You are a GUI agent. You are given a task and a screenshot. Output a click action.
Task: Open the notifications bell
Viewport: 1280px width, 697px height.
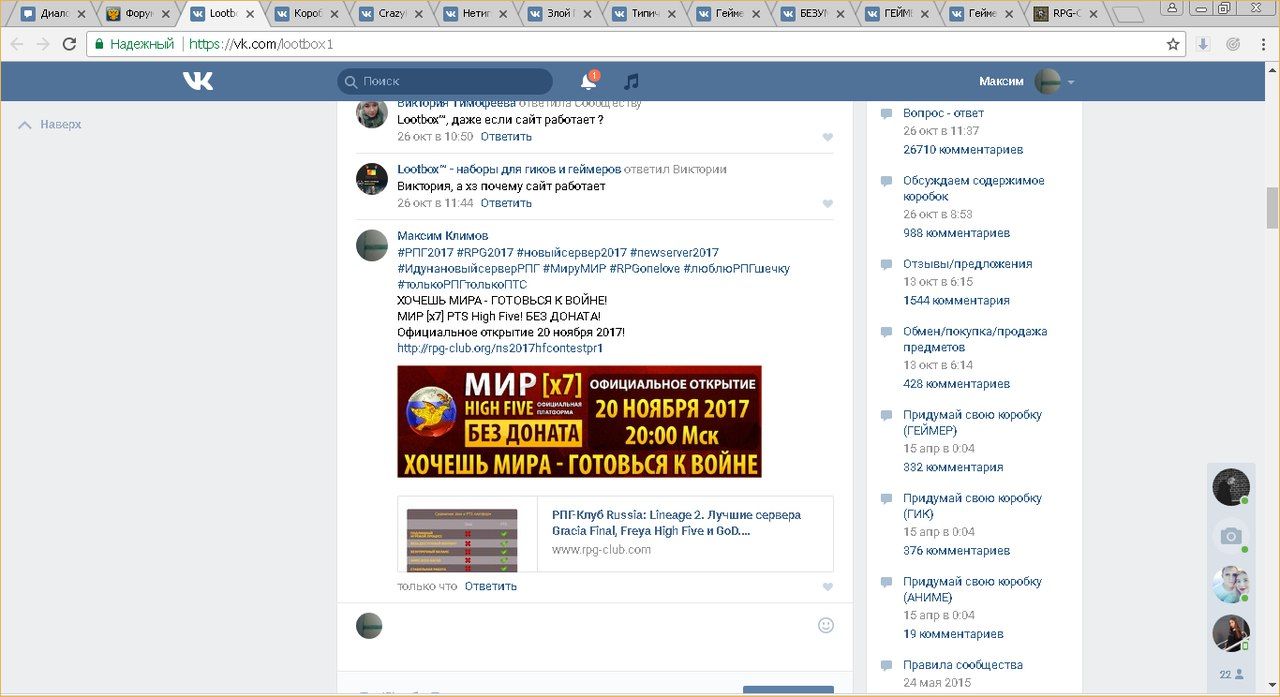click(x=588, y=82)
